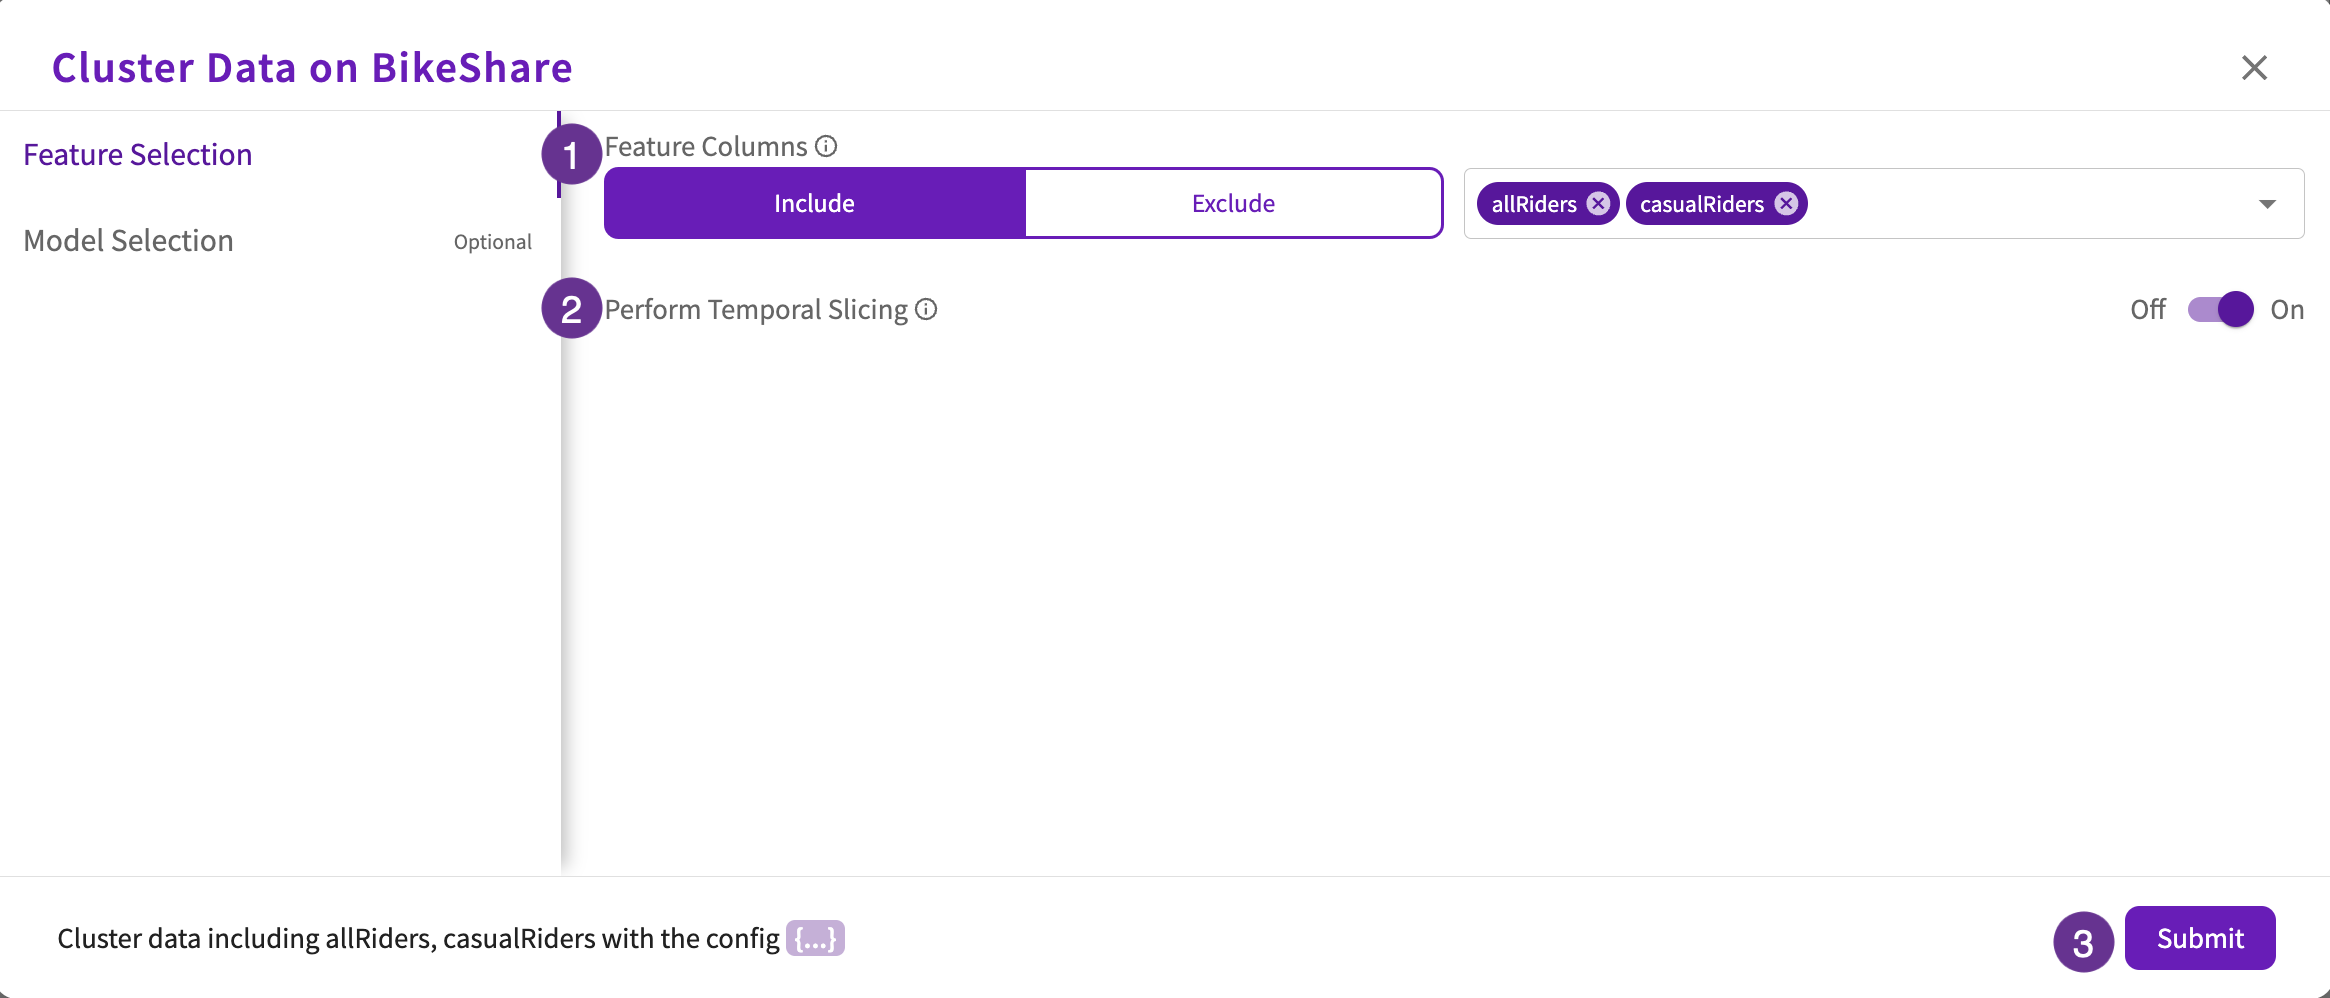Viewport: 2330px width, 998px height.
Task: Close the Cluster Data dialog
Action: tap(2254, 68)
